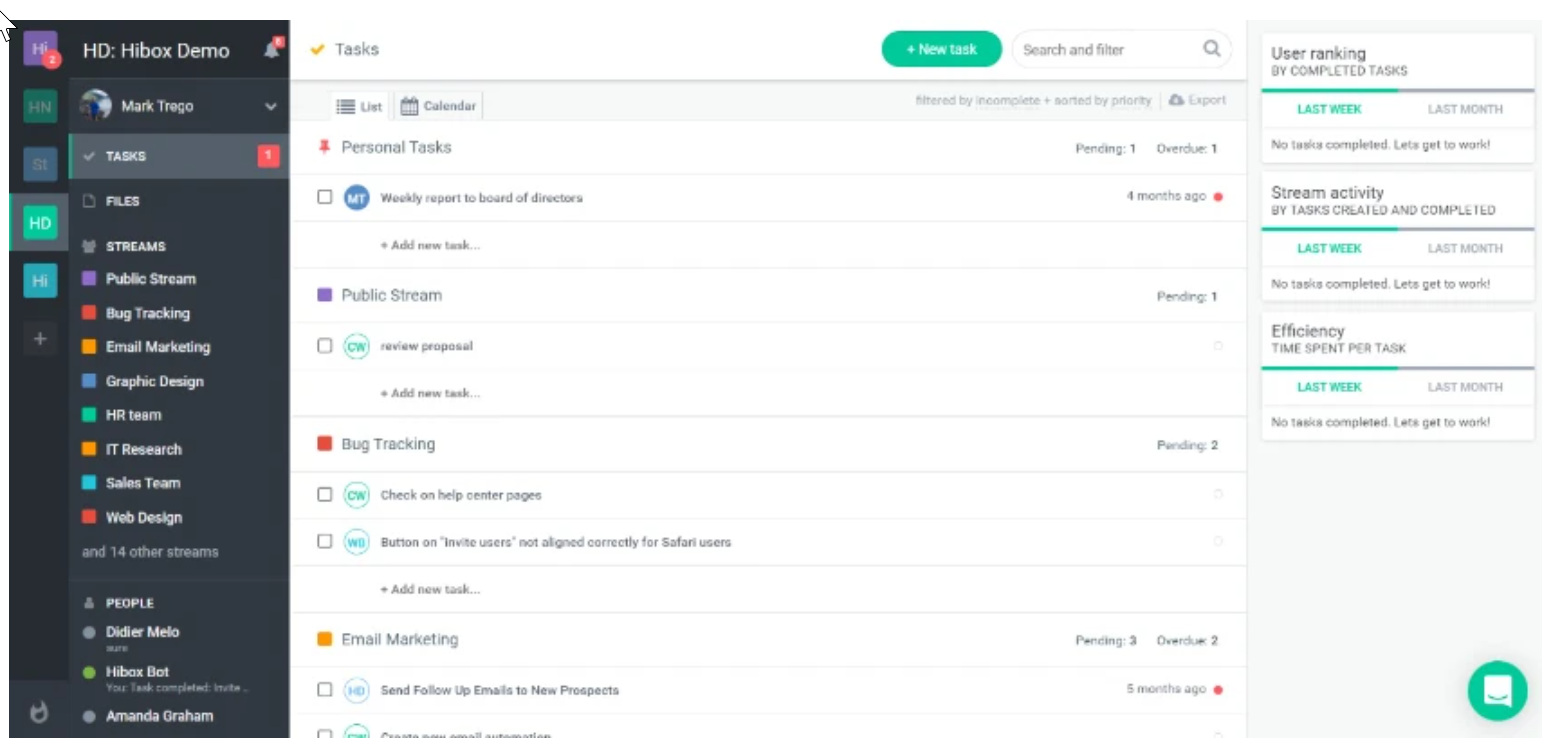The height and width of the screenshot is (756, 1565).
Task: Open the purple Hi workspace with badge
Action: click(x=40, y=48)
